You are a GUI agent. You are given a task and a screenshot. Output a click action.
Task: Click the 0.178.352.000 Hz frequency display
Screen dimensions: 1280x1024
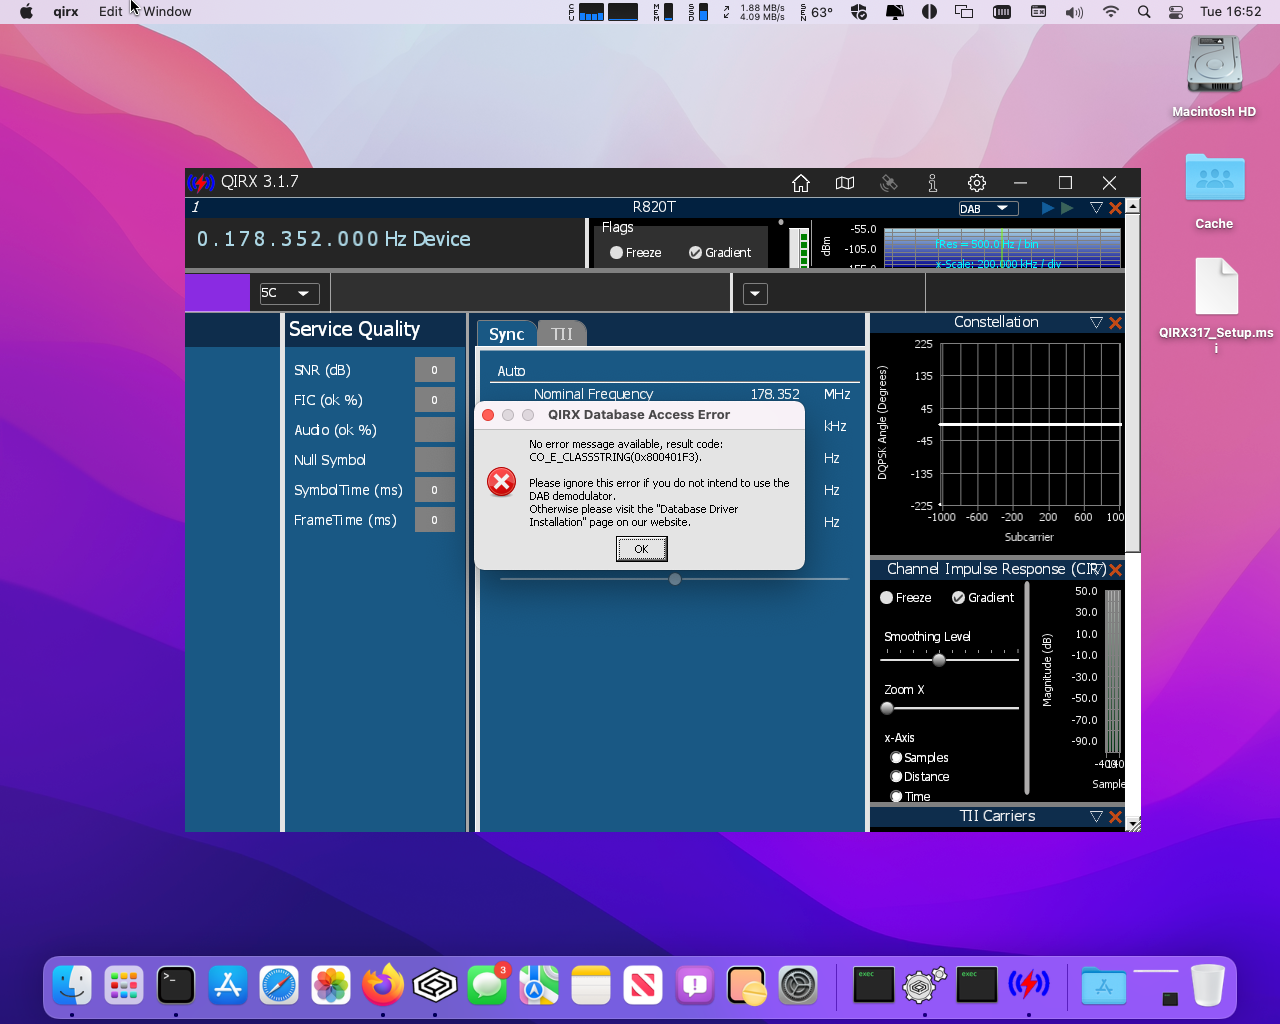(x=333, y=239)
